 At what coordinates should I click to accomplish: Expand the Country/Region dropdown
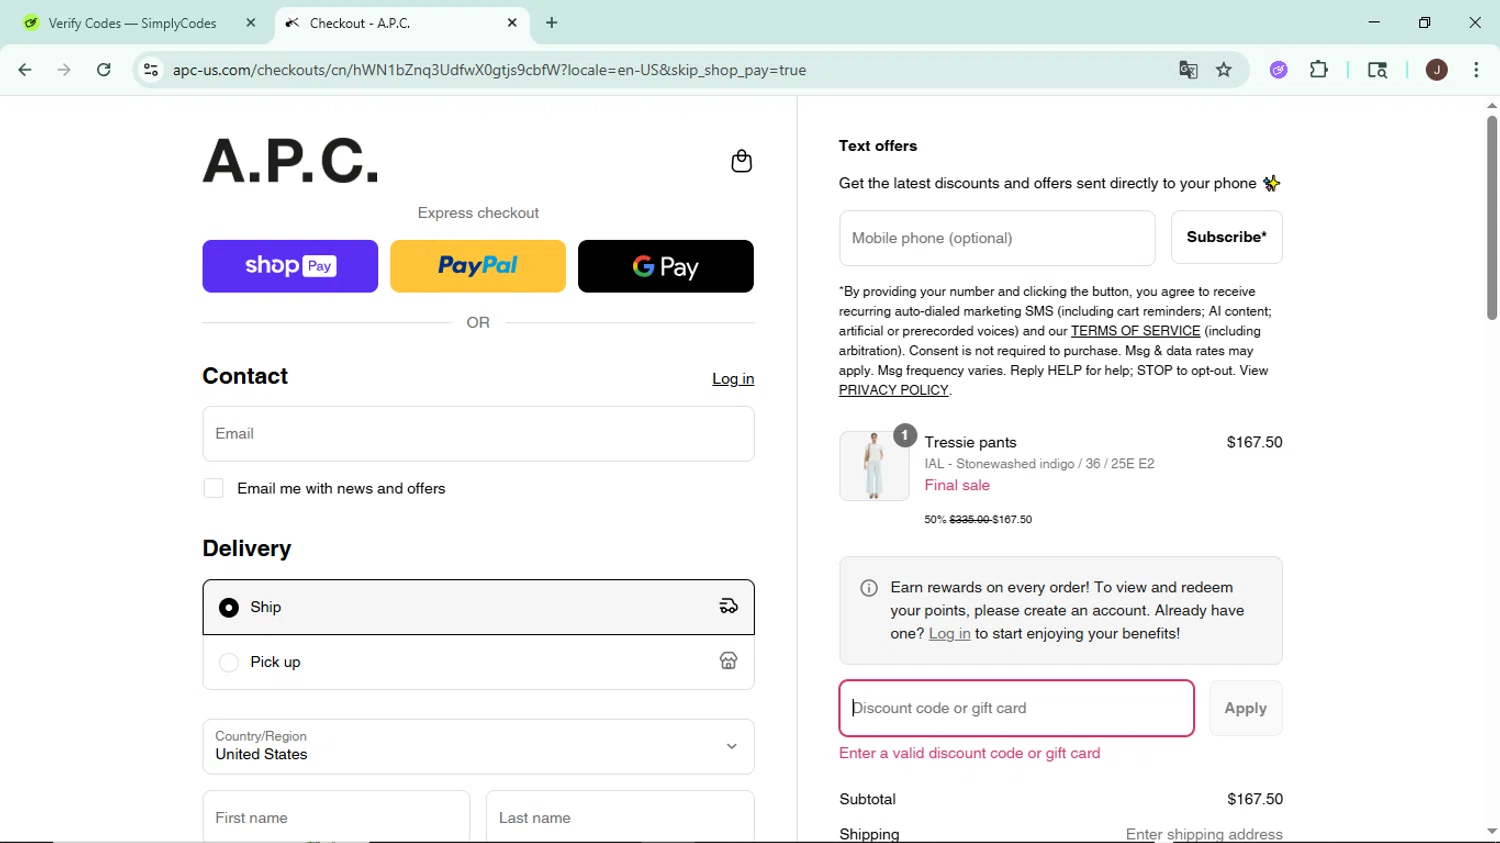(x=478, y=747)
